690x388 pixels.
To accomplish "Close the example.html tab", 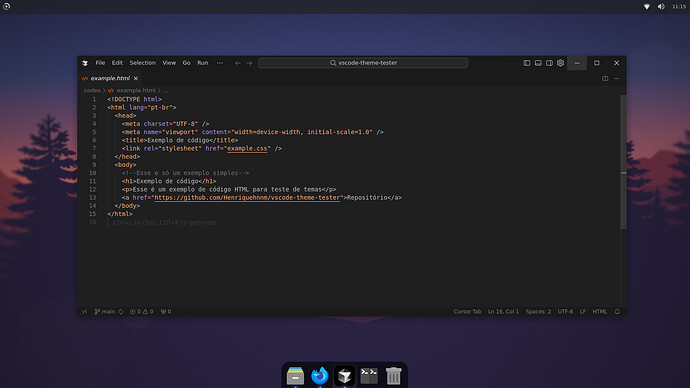I will (x=136, y=78).
